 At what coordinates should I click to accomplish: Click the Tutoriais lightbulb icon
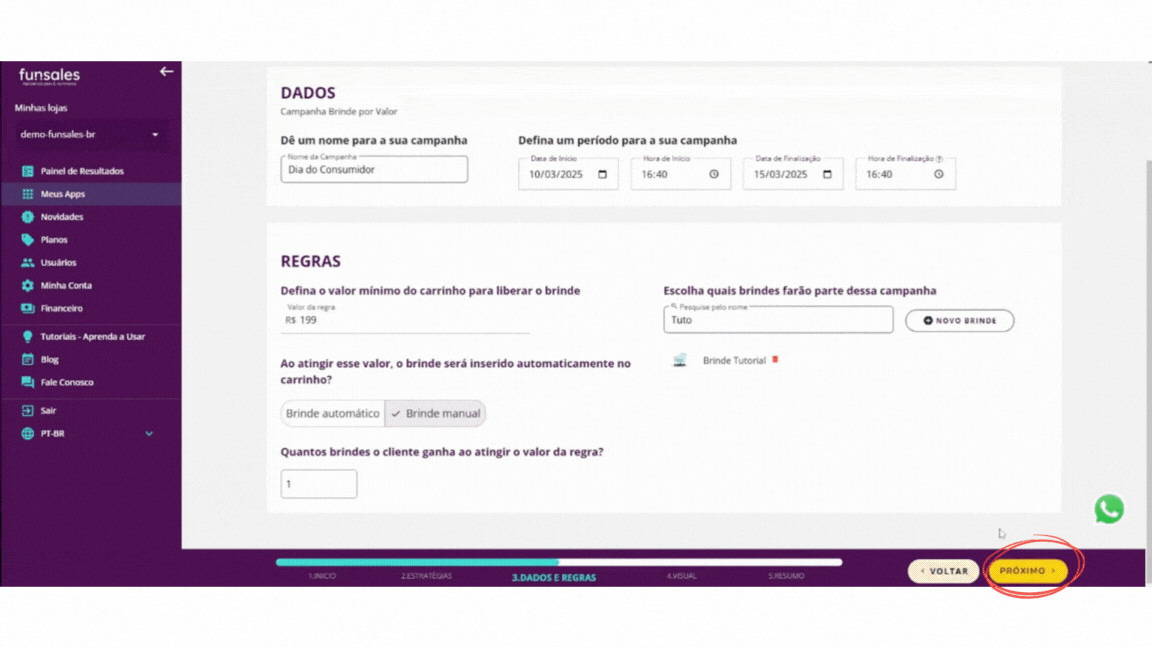point(27,336)
